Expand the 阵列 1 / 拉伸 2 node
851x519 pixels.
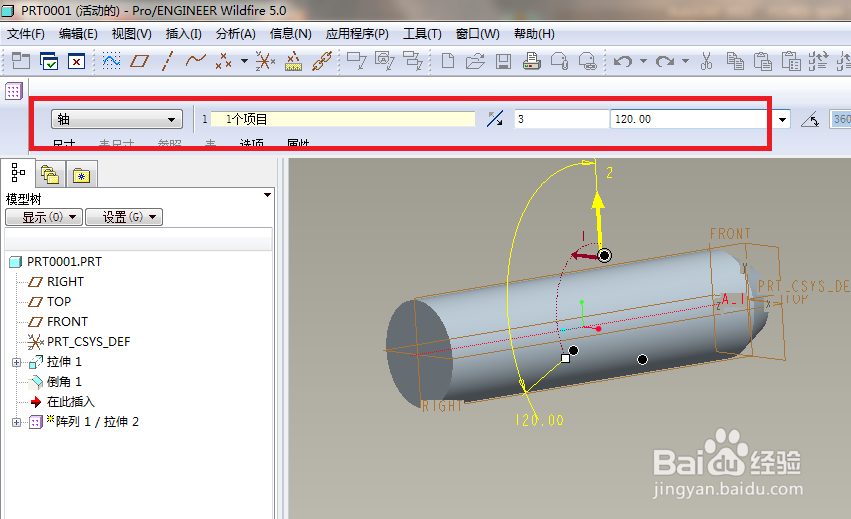click(x=16, y=422)
